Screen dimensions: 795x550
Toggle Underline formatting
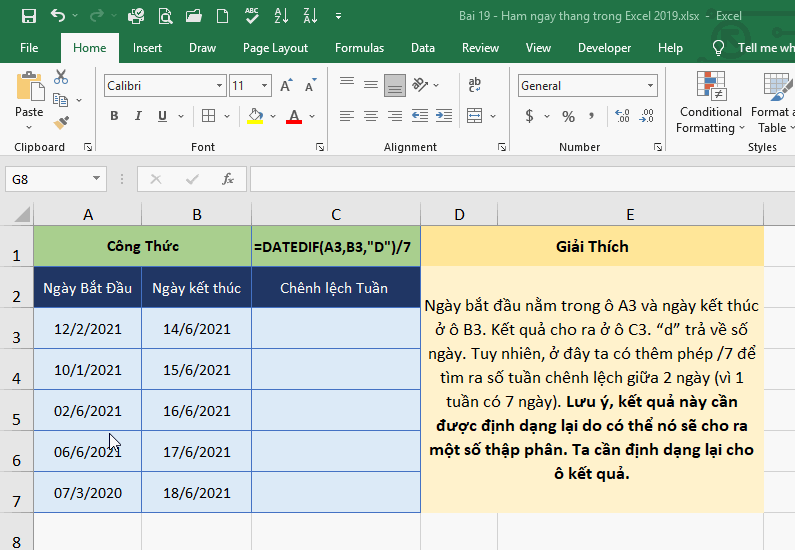tap(162, 116)
